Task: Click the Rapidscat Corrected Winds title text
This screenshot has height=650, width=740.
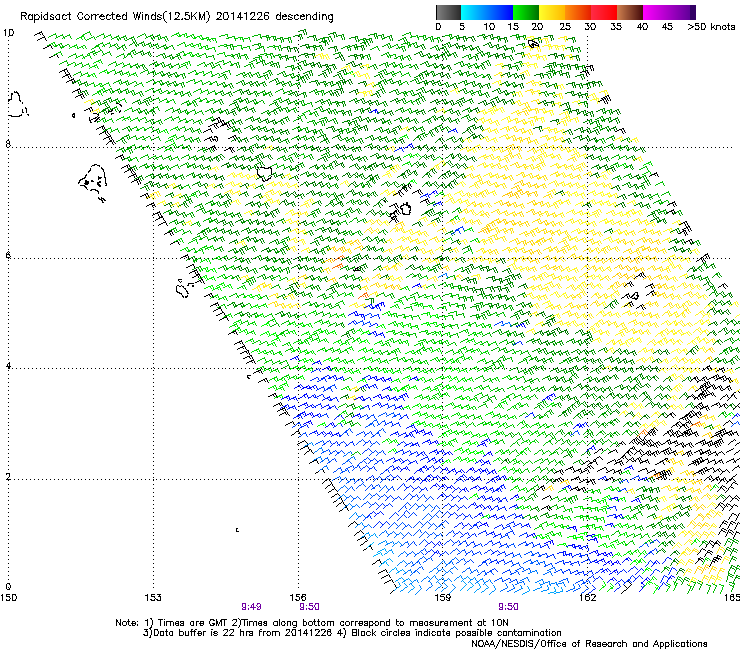Action: 177,17
